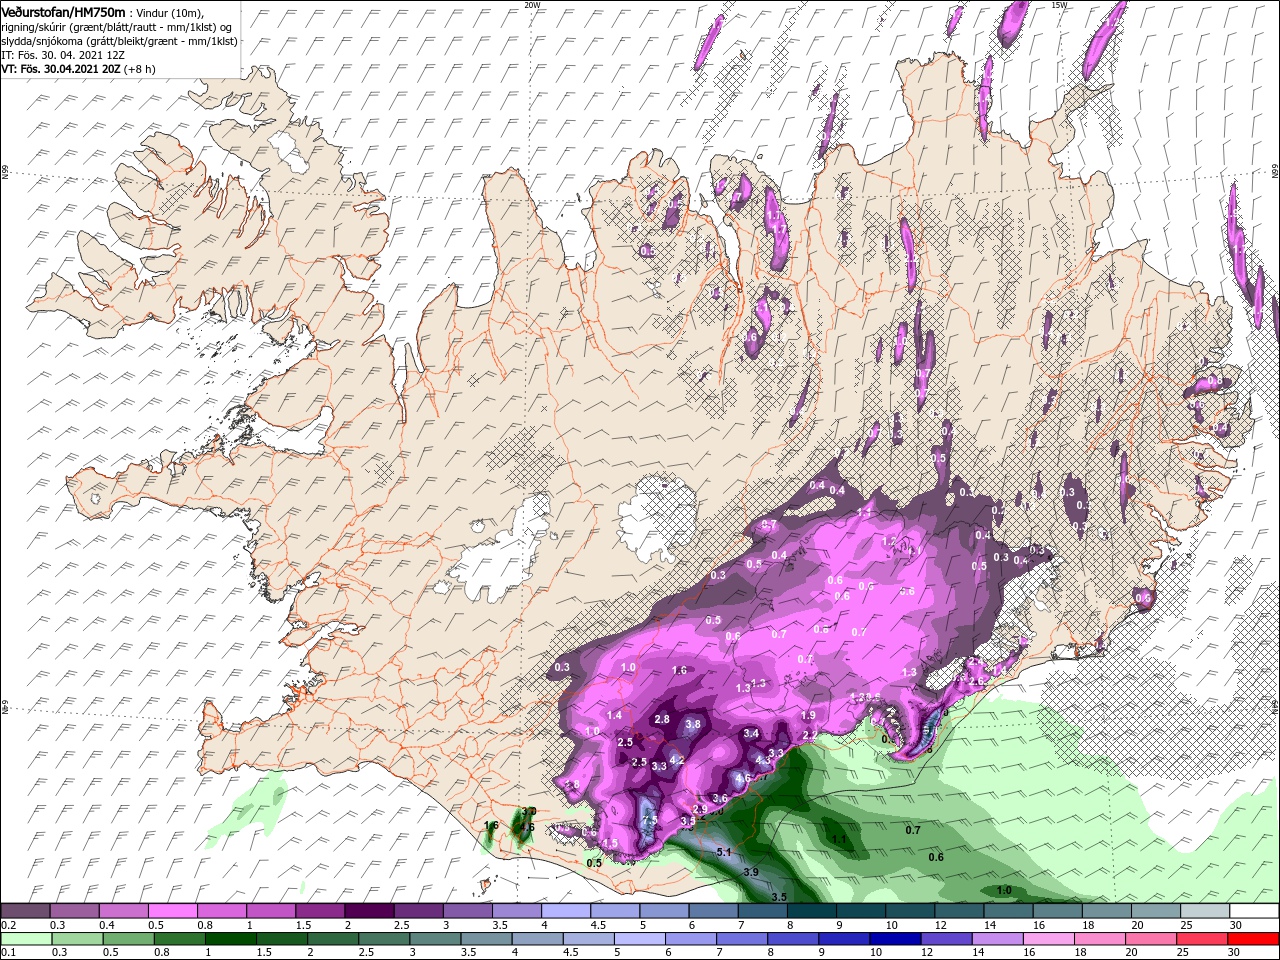
Task: Pick the bottom-row pink swatch between 16 and 18
Action: [1048, 939]
